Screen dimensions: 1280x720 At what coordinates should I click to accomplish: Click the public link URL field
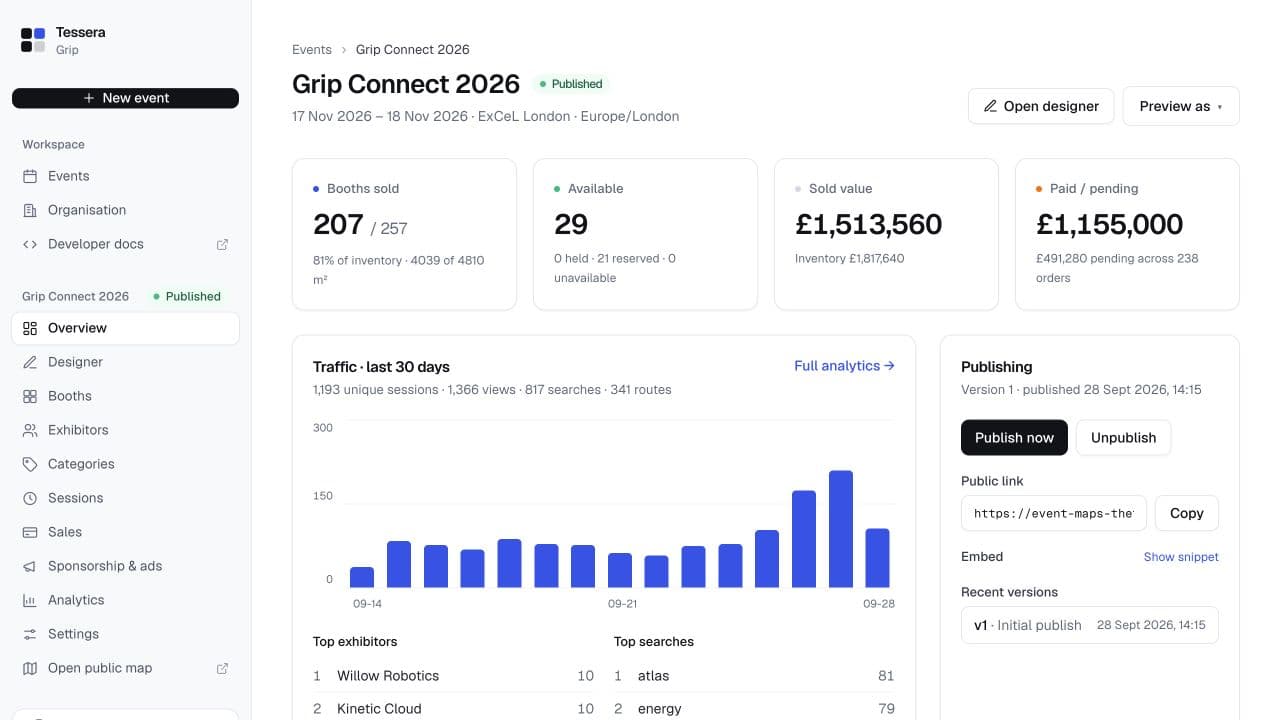point(1054,513)
